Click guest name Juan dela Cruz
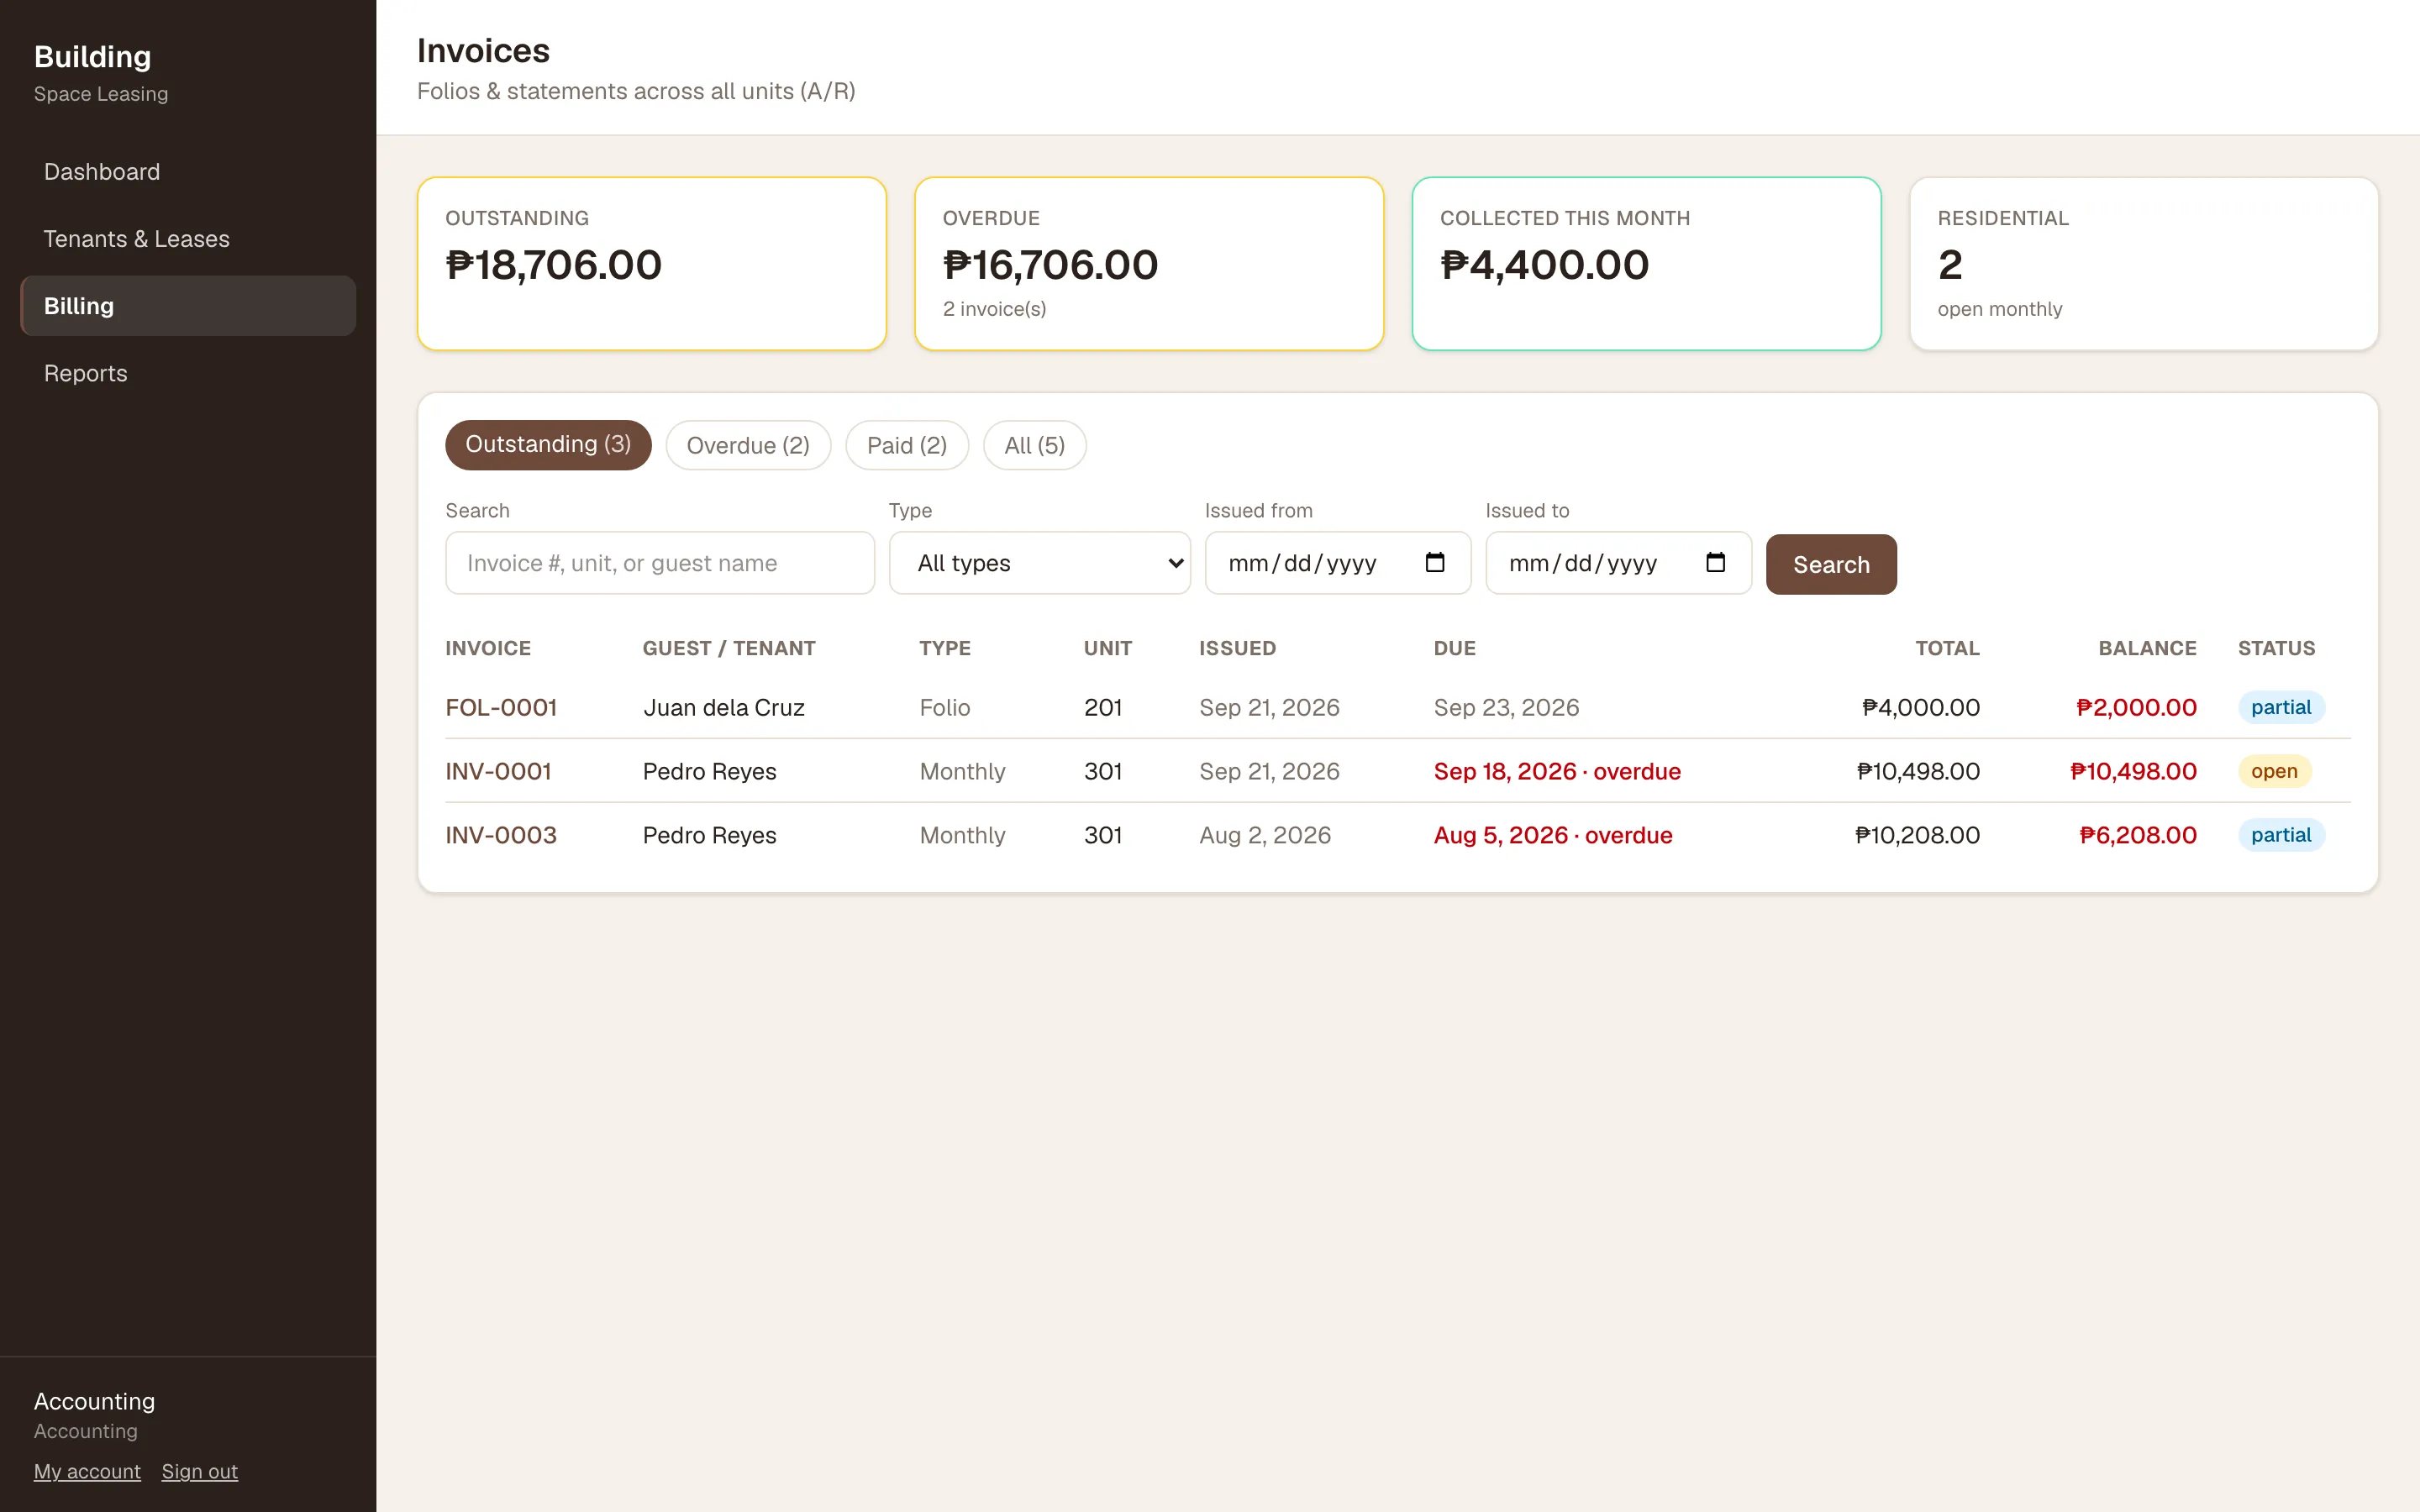Viewport: 2420px width, 1512px height. (x=723, y=707)
